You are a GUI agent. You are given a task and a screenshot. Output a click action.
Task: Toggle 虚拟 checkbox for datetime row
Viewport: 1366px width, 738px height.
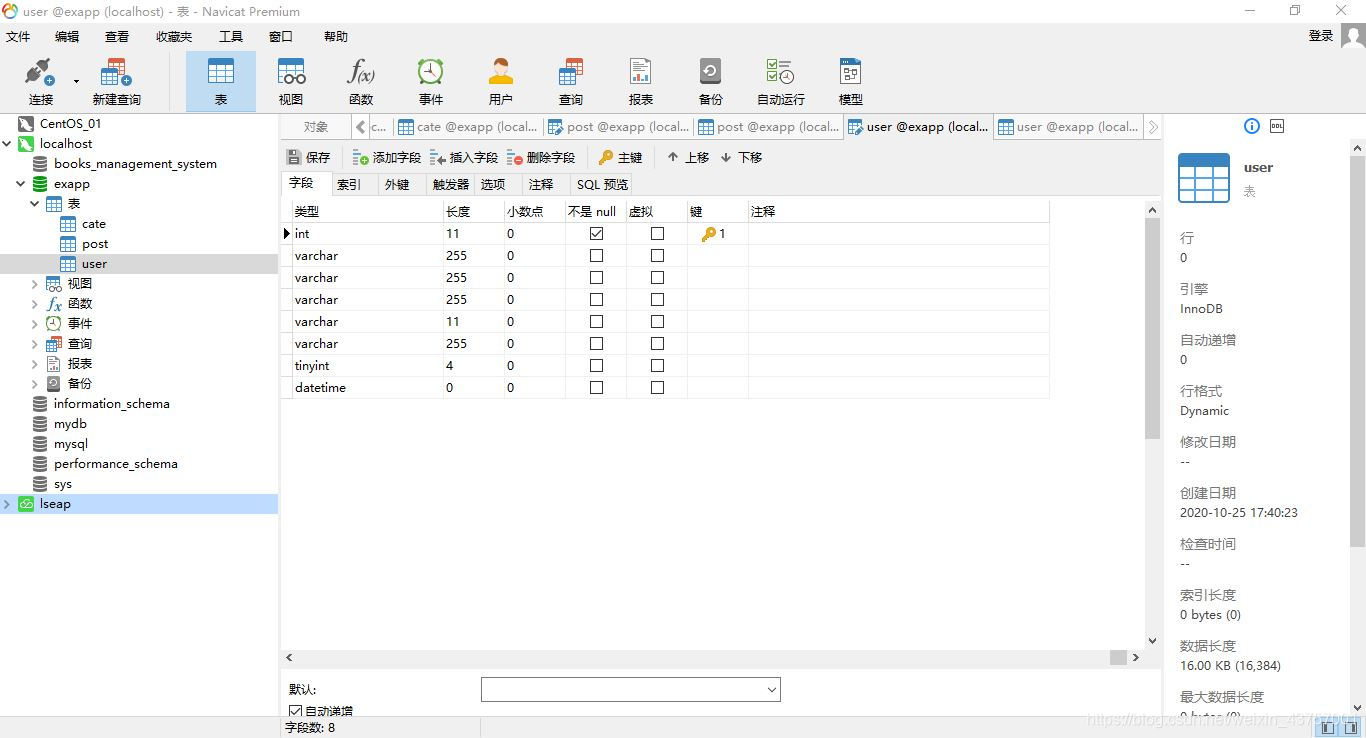(x=657, y=388)
